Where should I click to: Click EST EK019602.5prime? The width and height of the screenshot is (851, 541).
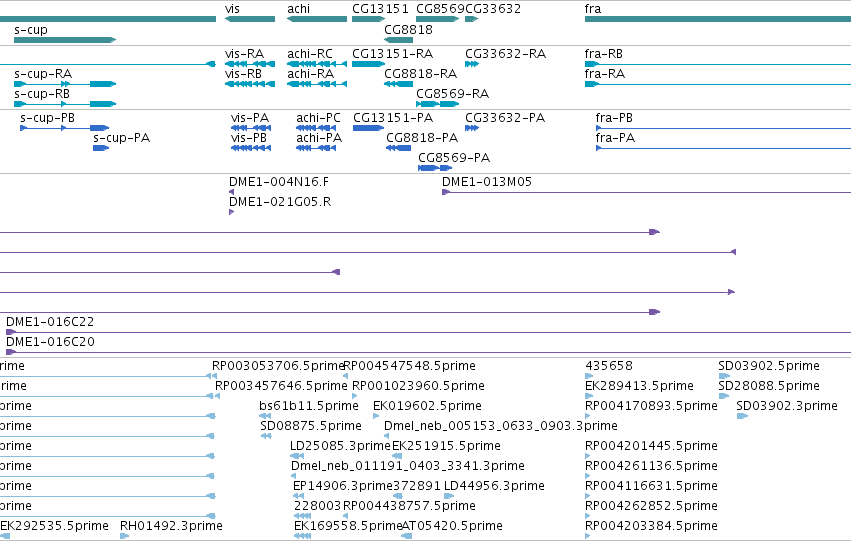tap(427, 406)
